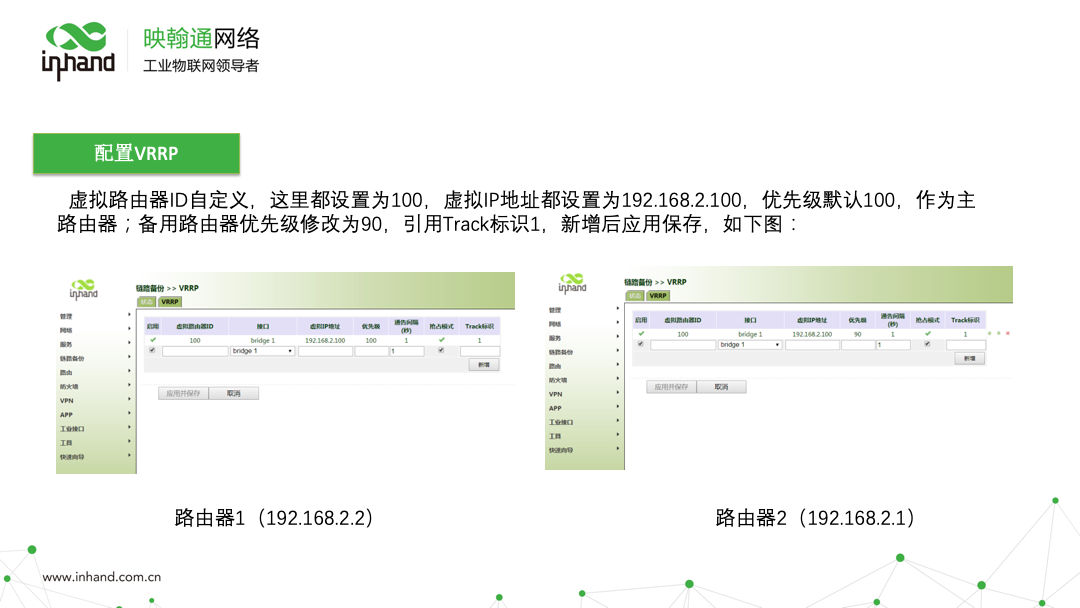The width and height of the screenshot is (1080, 608).
Task: Click second green arrow beside Router 2's red X
Action: pyautogui.click(x=998, y=333)
